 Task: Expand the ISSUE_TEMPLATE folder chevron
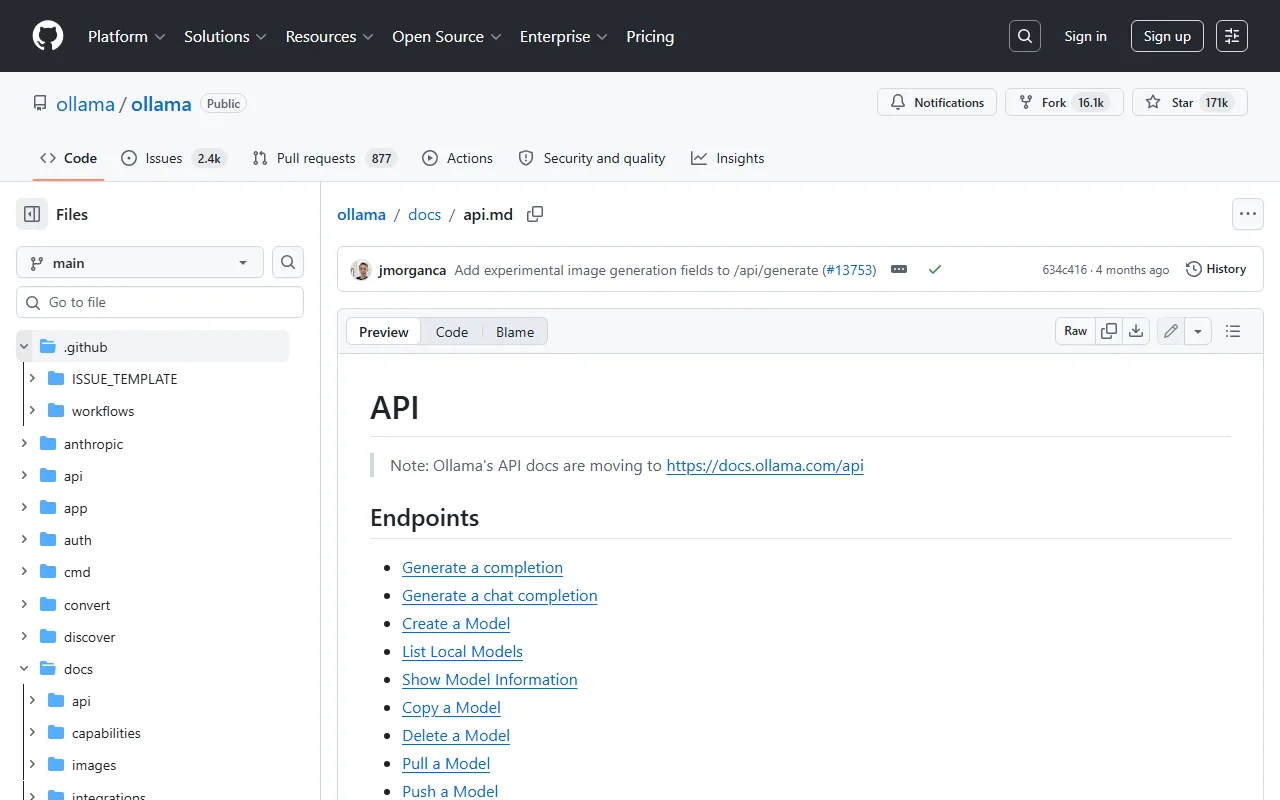coord(32,379)
